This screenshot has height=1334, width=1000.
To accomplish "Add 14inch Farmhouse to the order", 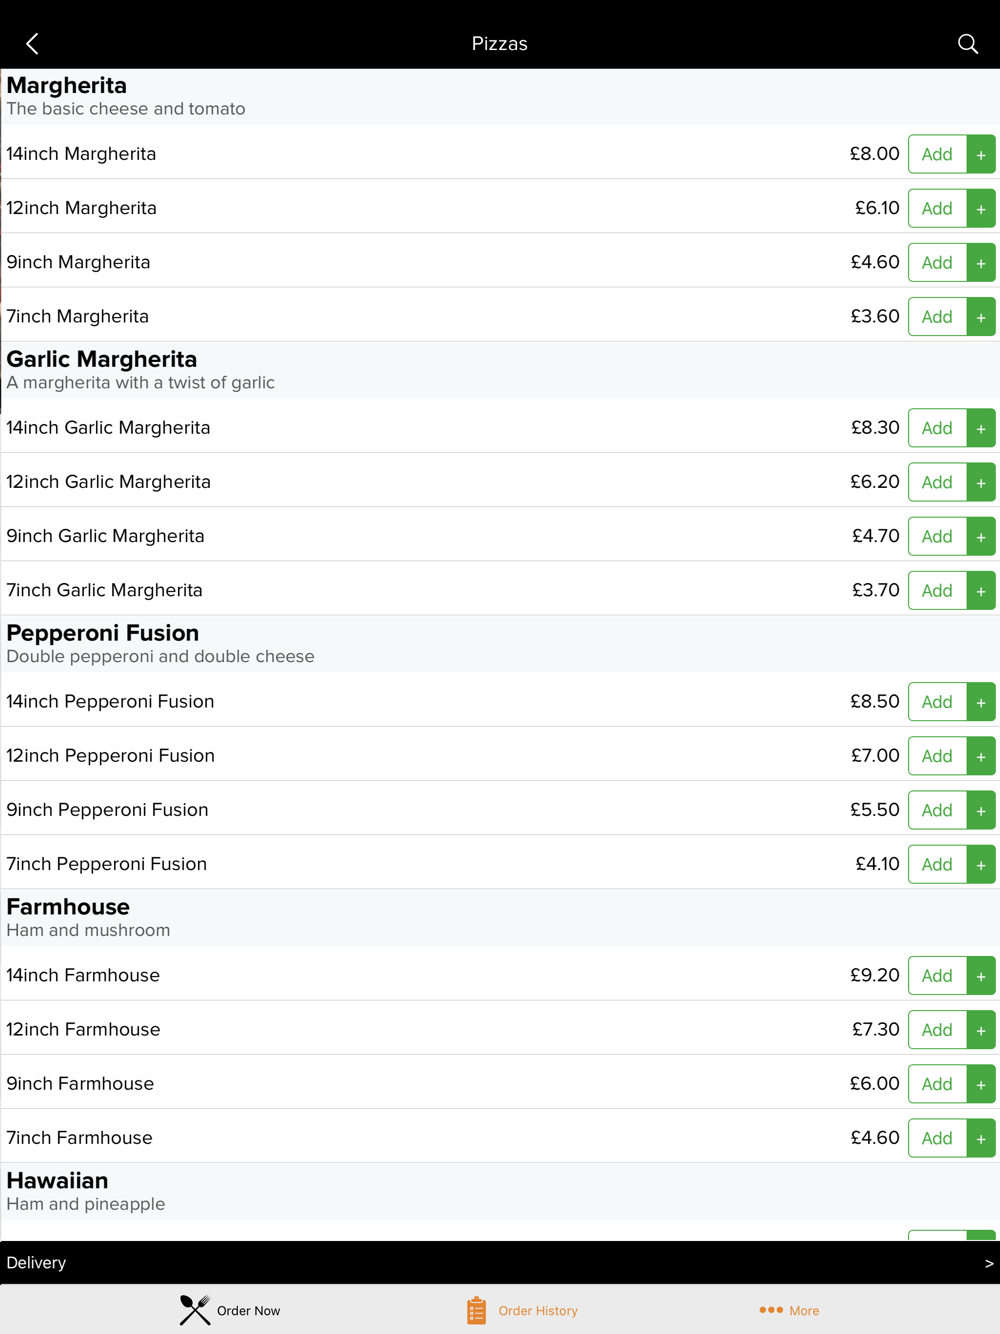I will click(x=937, y=976).
